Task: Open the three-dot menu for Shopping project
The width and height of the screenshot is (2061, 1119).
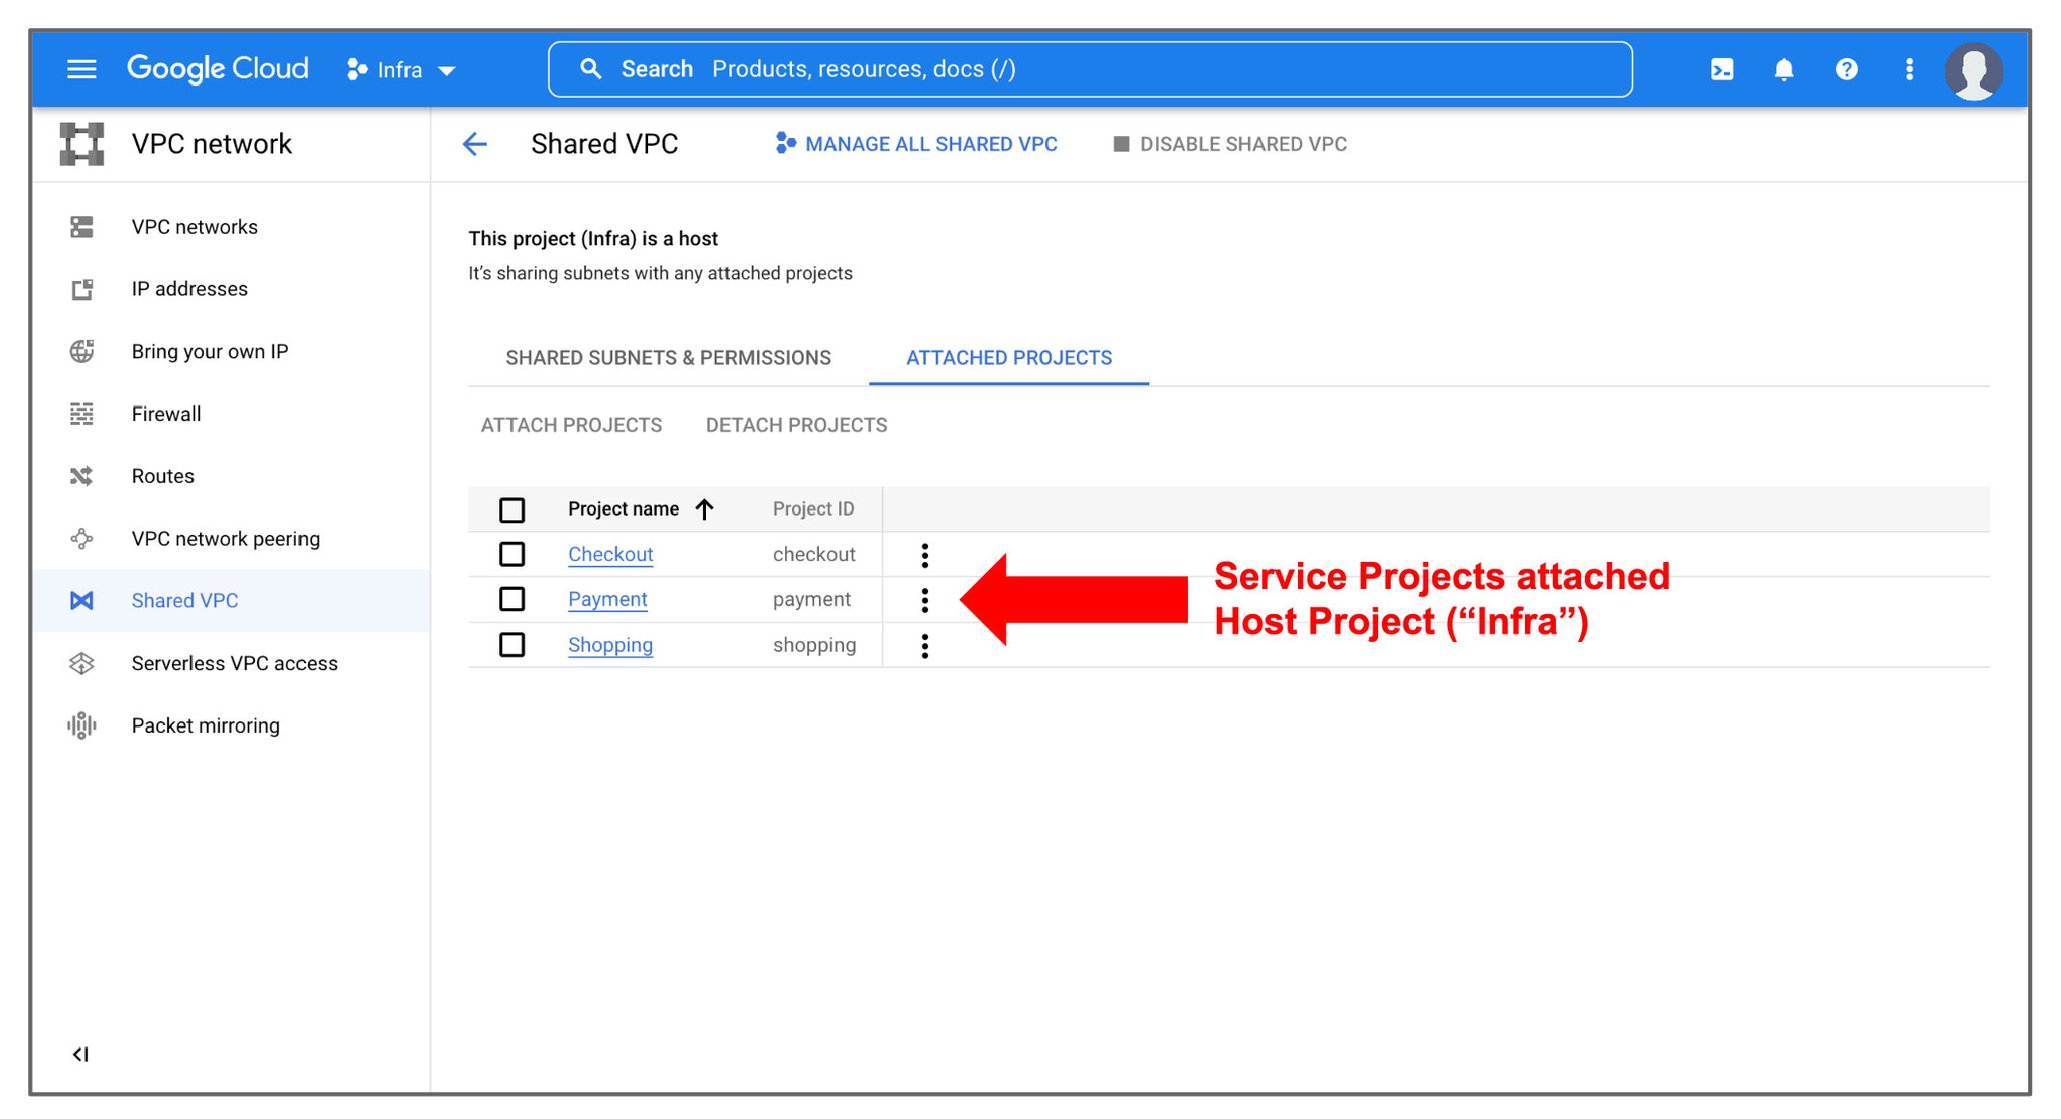Action: [925, 645]
